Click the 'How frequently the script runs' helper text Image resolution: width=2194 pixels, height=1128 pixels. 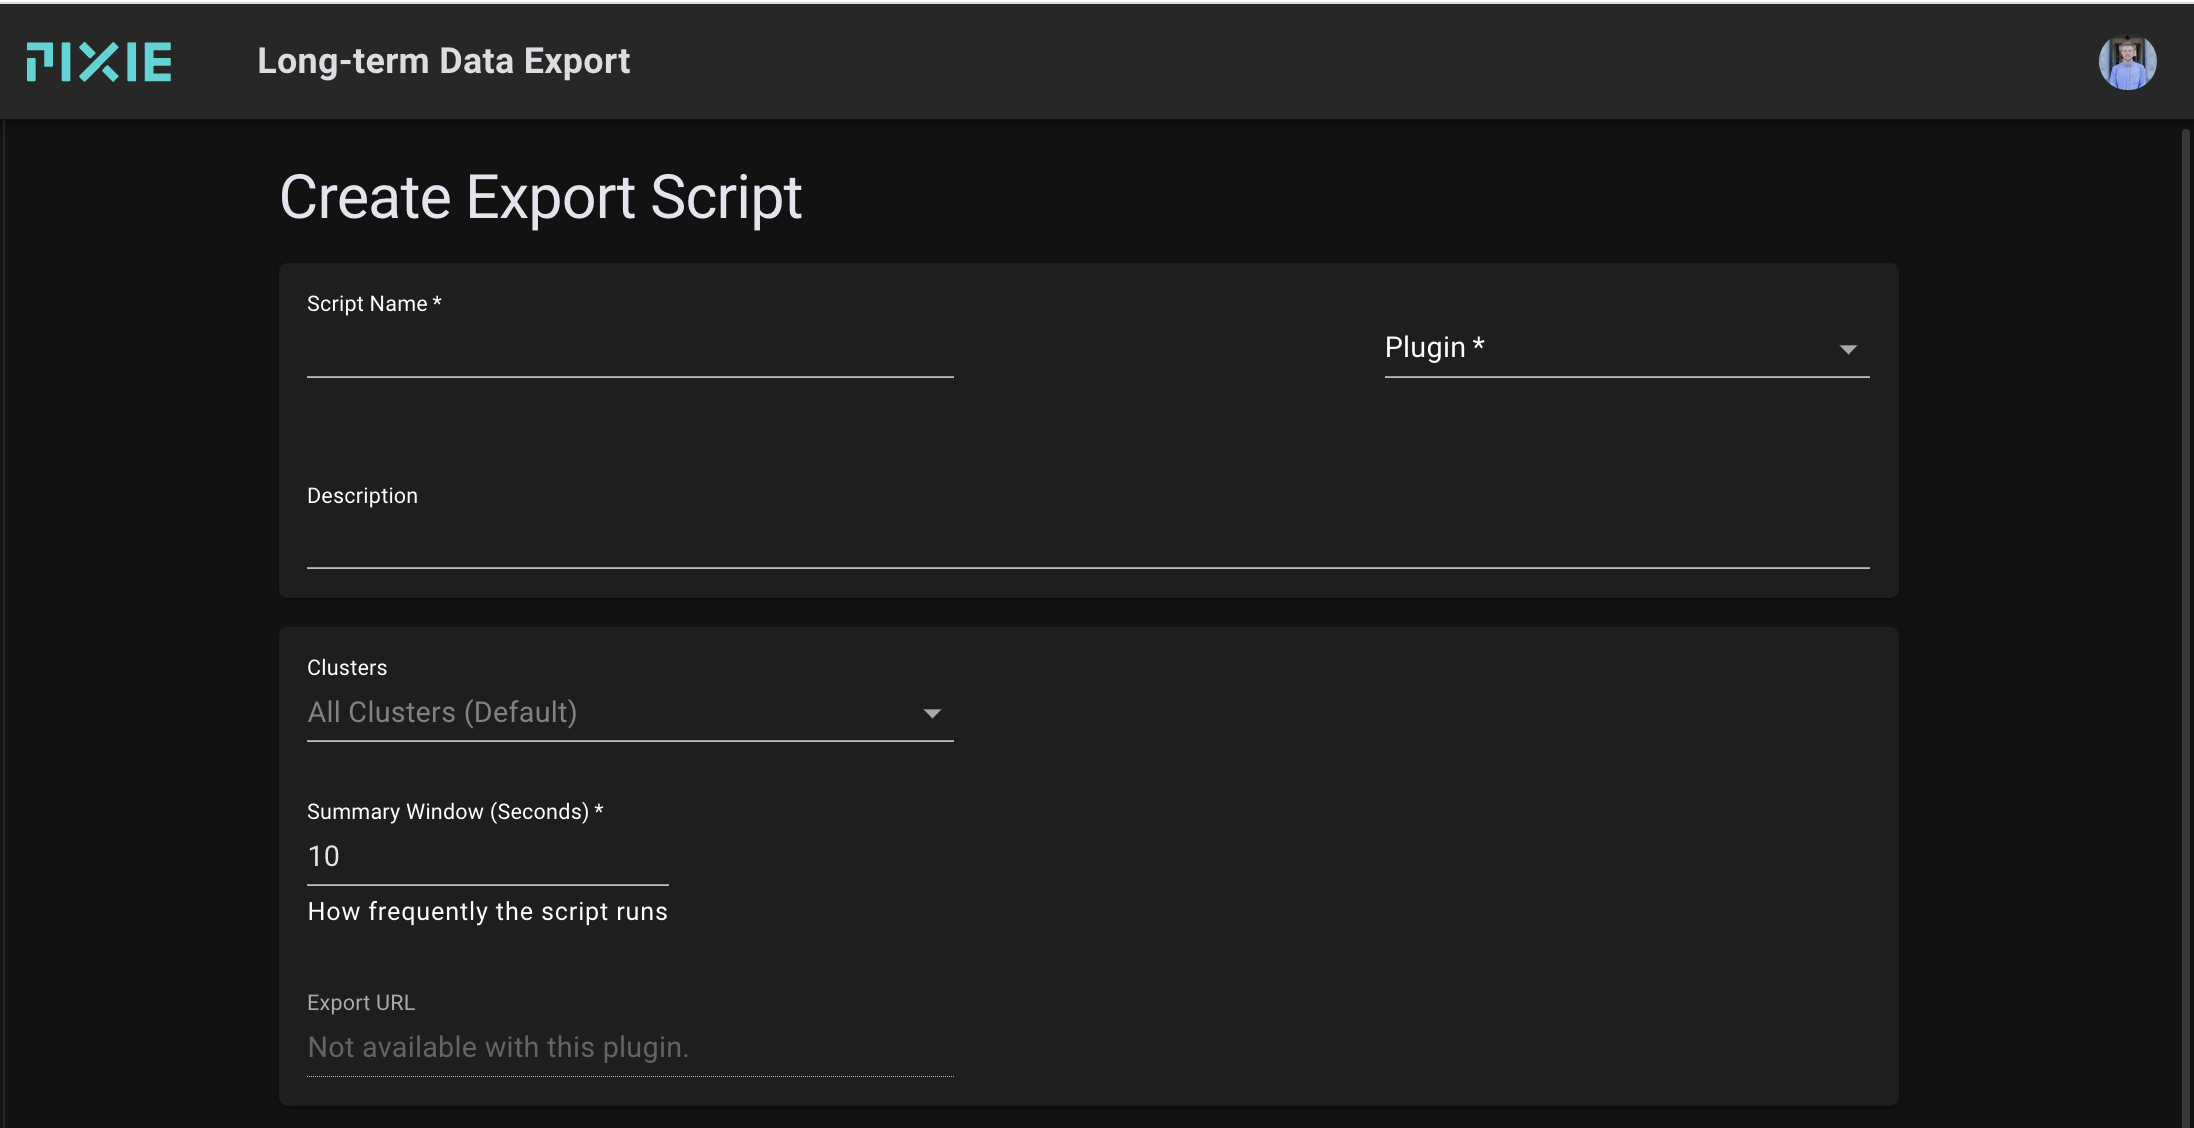(487, 912)
